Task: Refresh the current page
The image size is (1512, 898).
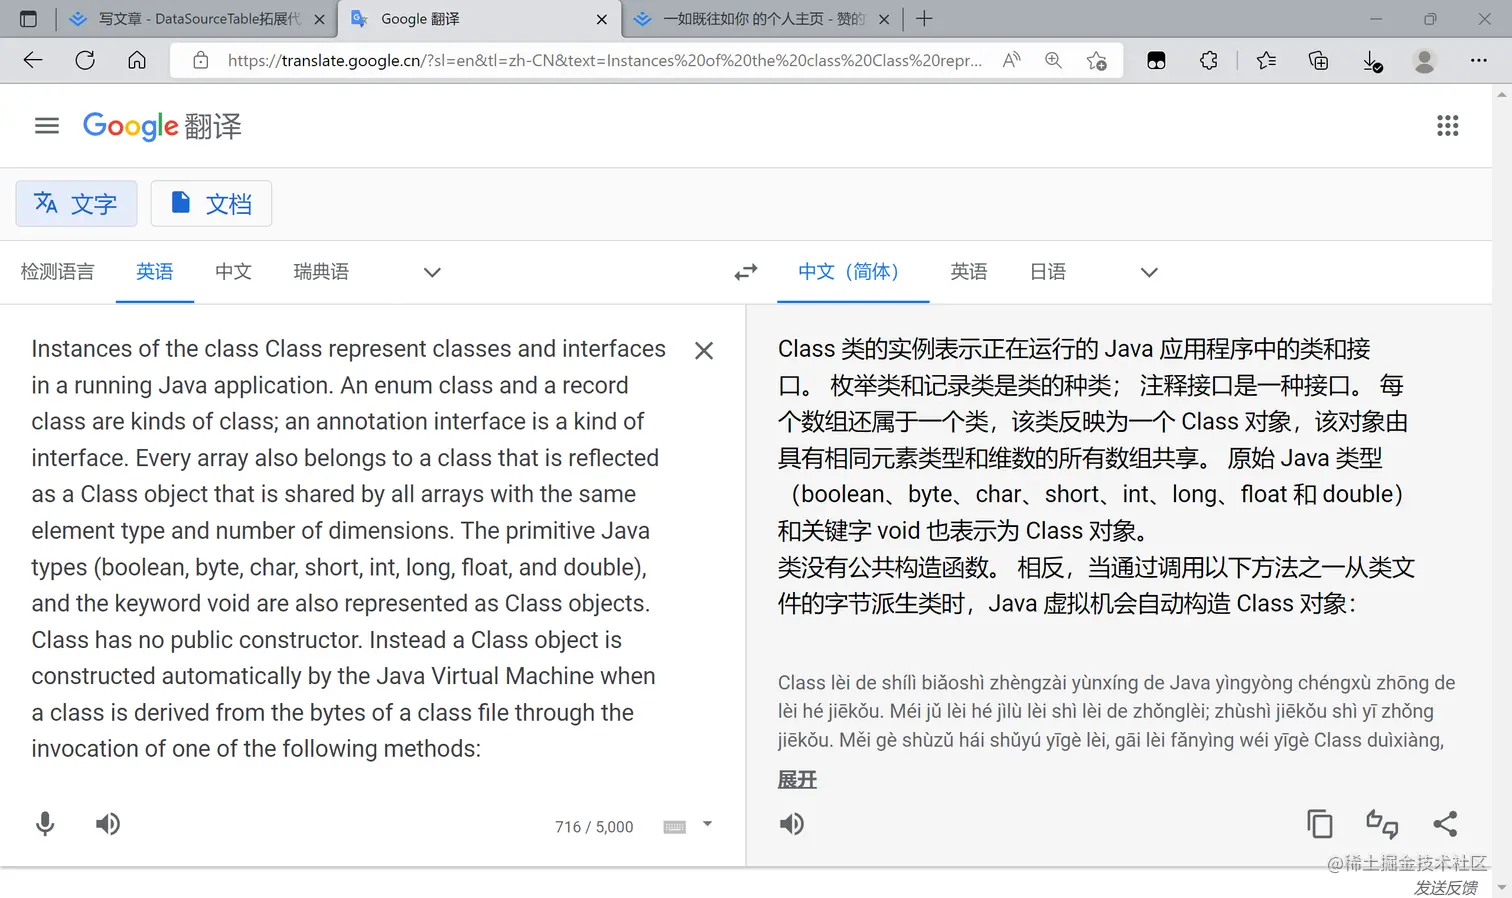Action: click(85, 61)
